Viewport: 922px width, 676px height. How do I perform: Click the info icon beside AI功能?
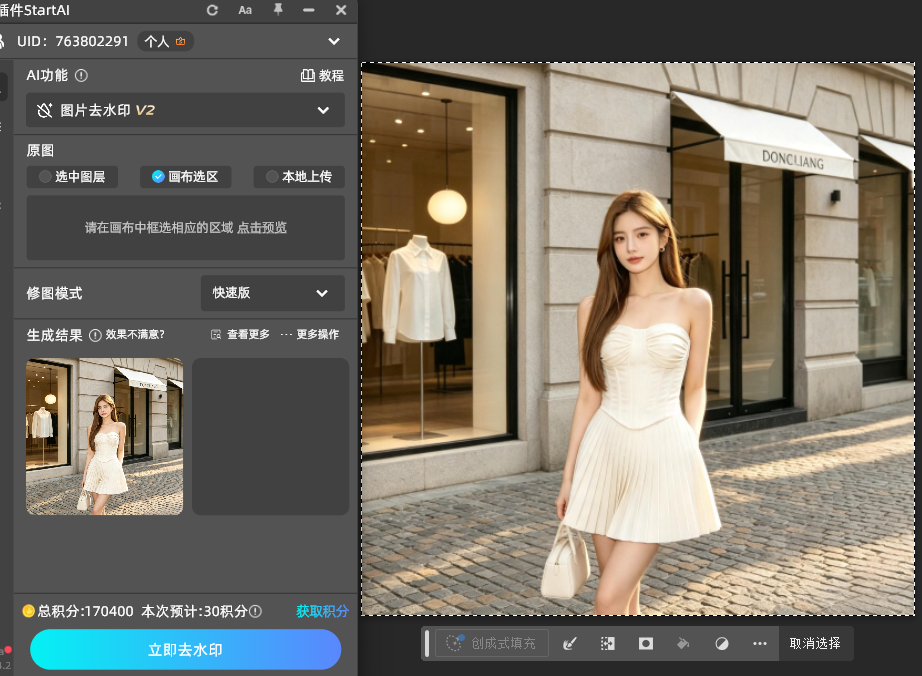pyautogui.click(x=81, y=75)
